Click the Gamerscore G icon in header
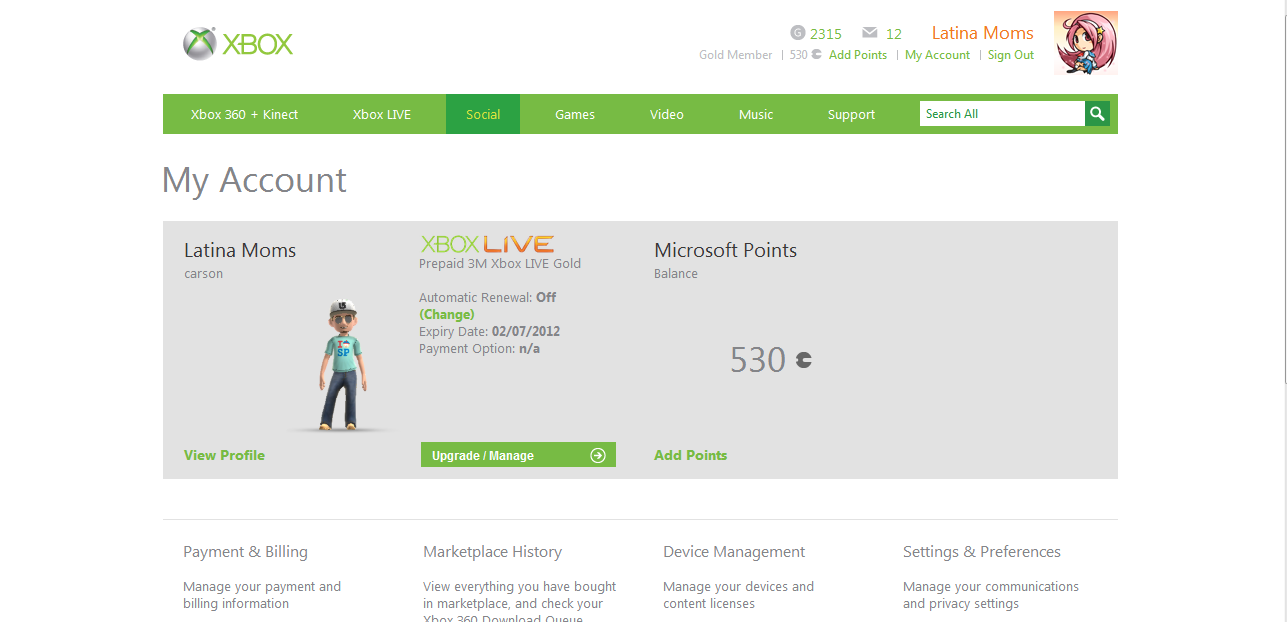Image resolution: width=1287 pixels, height=622 pixels. (x=797, y=33)
